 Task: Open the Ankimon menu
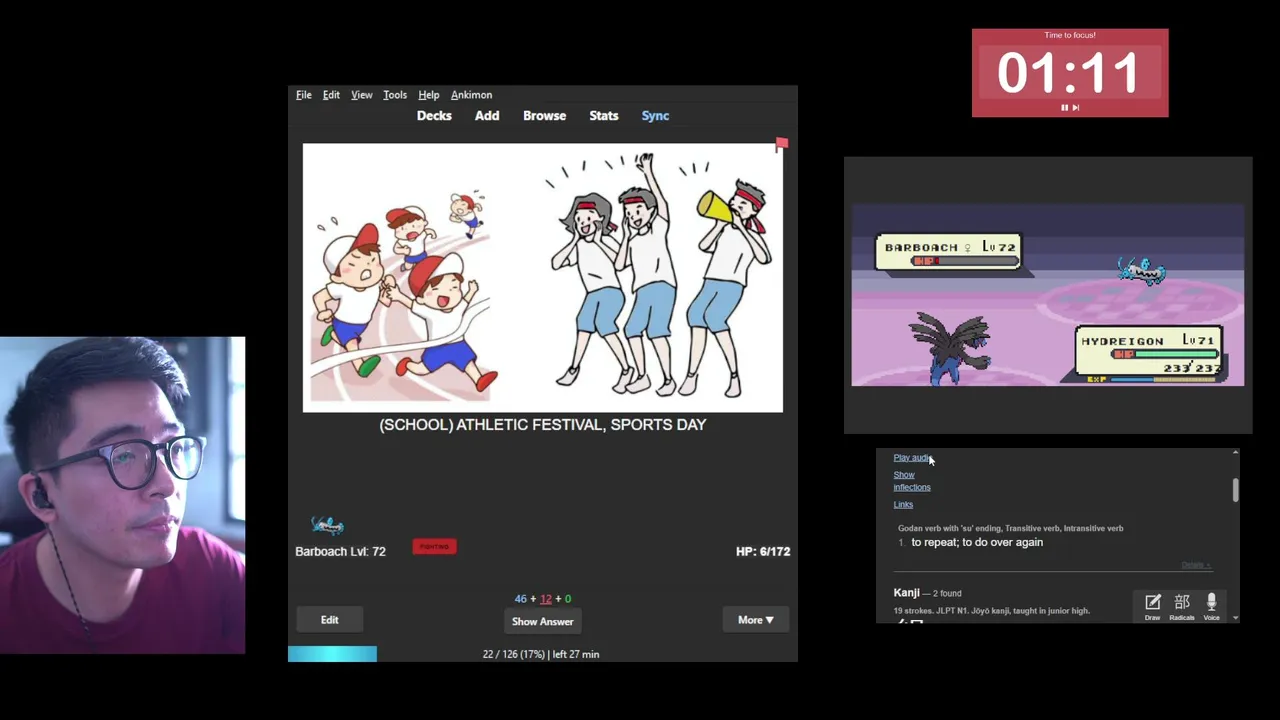click(x=471, y=95)
